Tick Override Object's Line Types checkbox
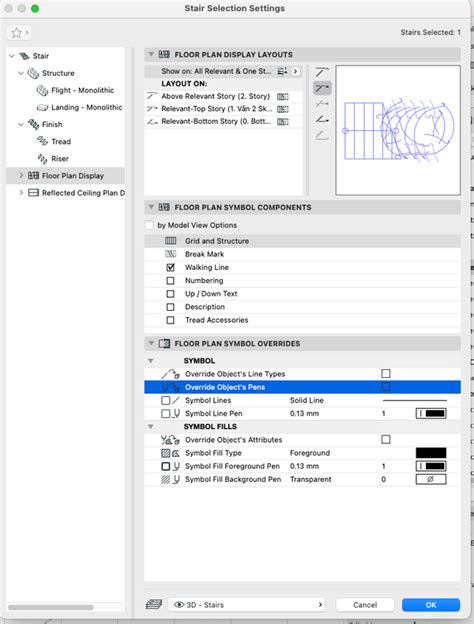Screen dimensions: 474x624 click(386, 373)
